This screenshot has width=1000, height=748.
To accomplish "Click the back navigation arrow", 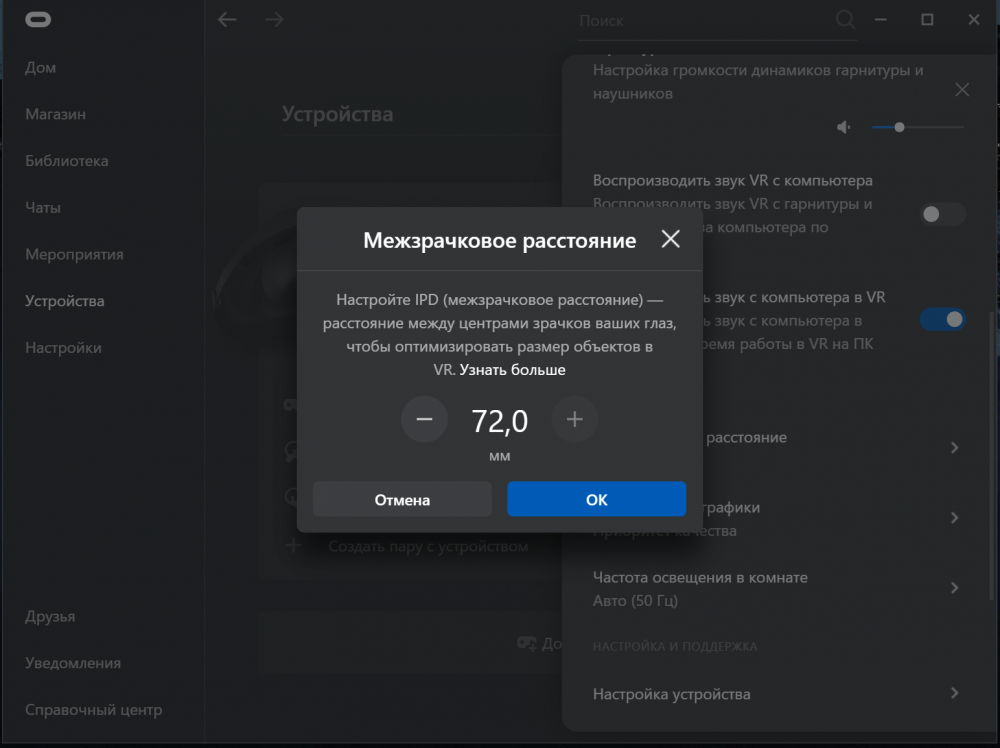I will click(x=228, y=19).
